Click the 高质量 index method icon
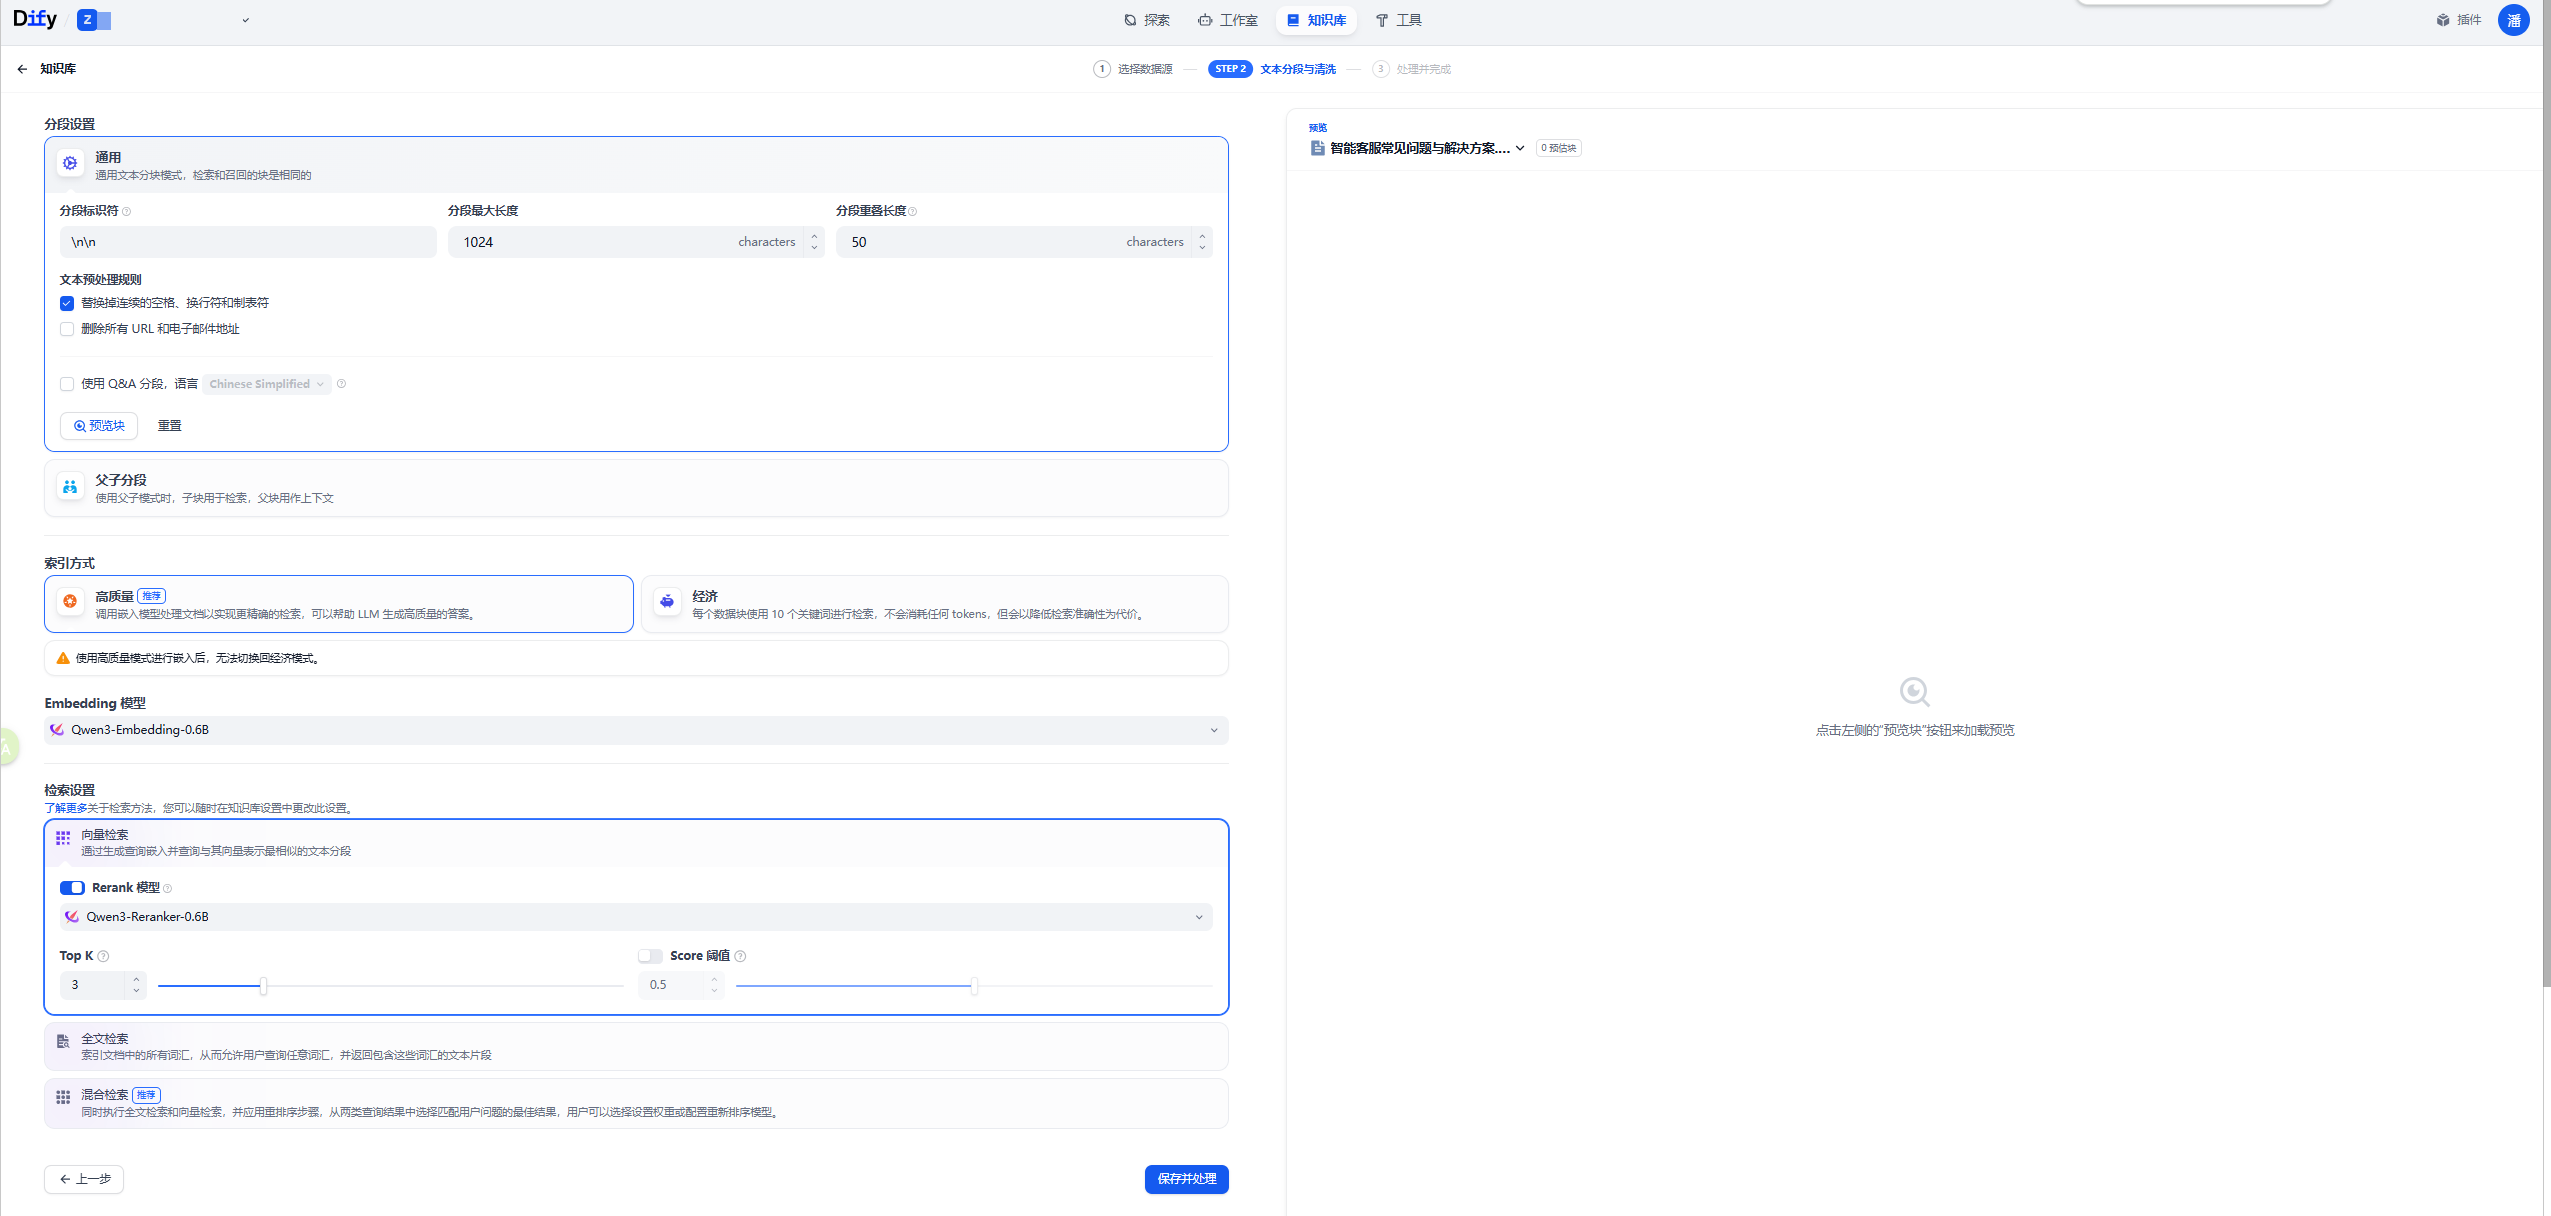This screenshot has height=1216, width=2551. 70,601
